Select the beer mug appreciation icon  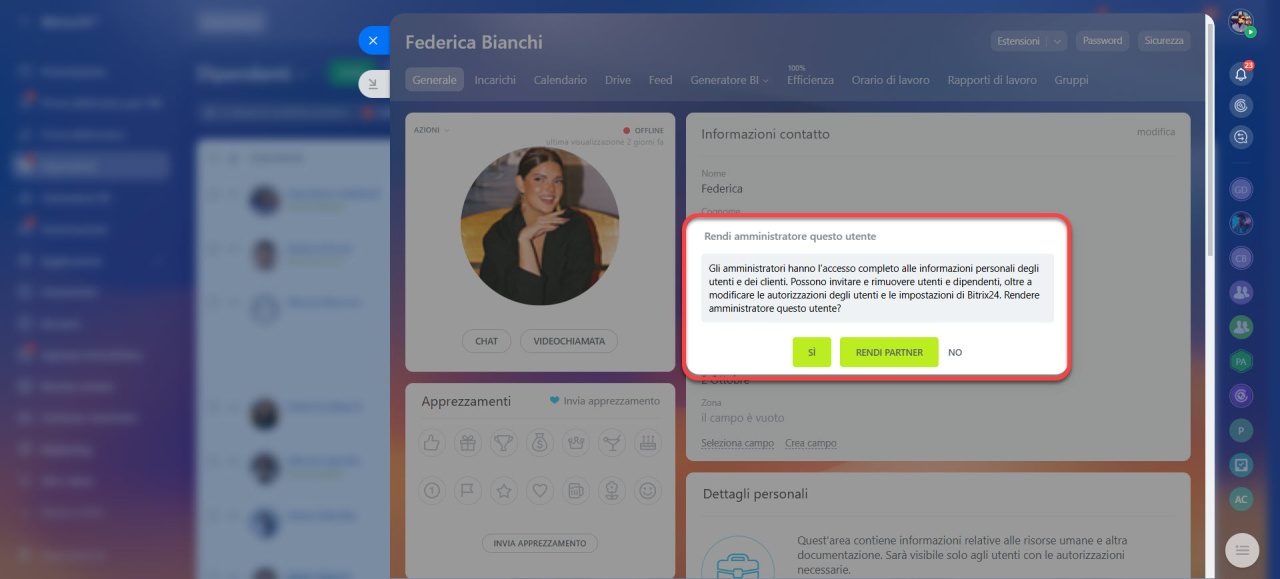point(575,490)
